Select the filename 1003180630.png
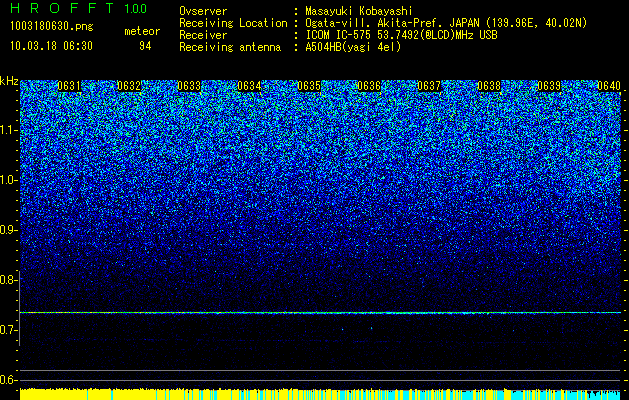Viewport: 629px width, 400px height. [x=52, y=26]
